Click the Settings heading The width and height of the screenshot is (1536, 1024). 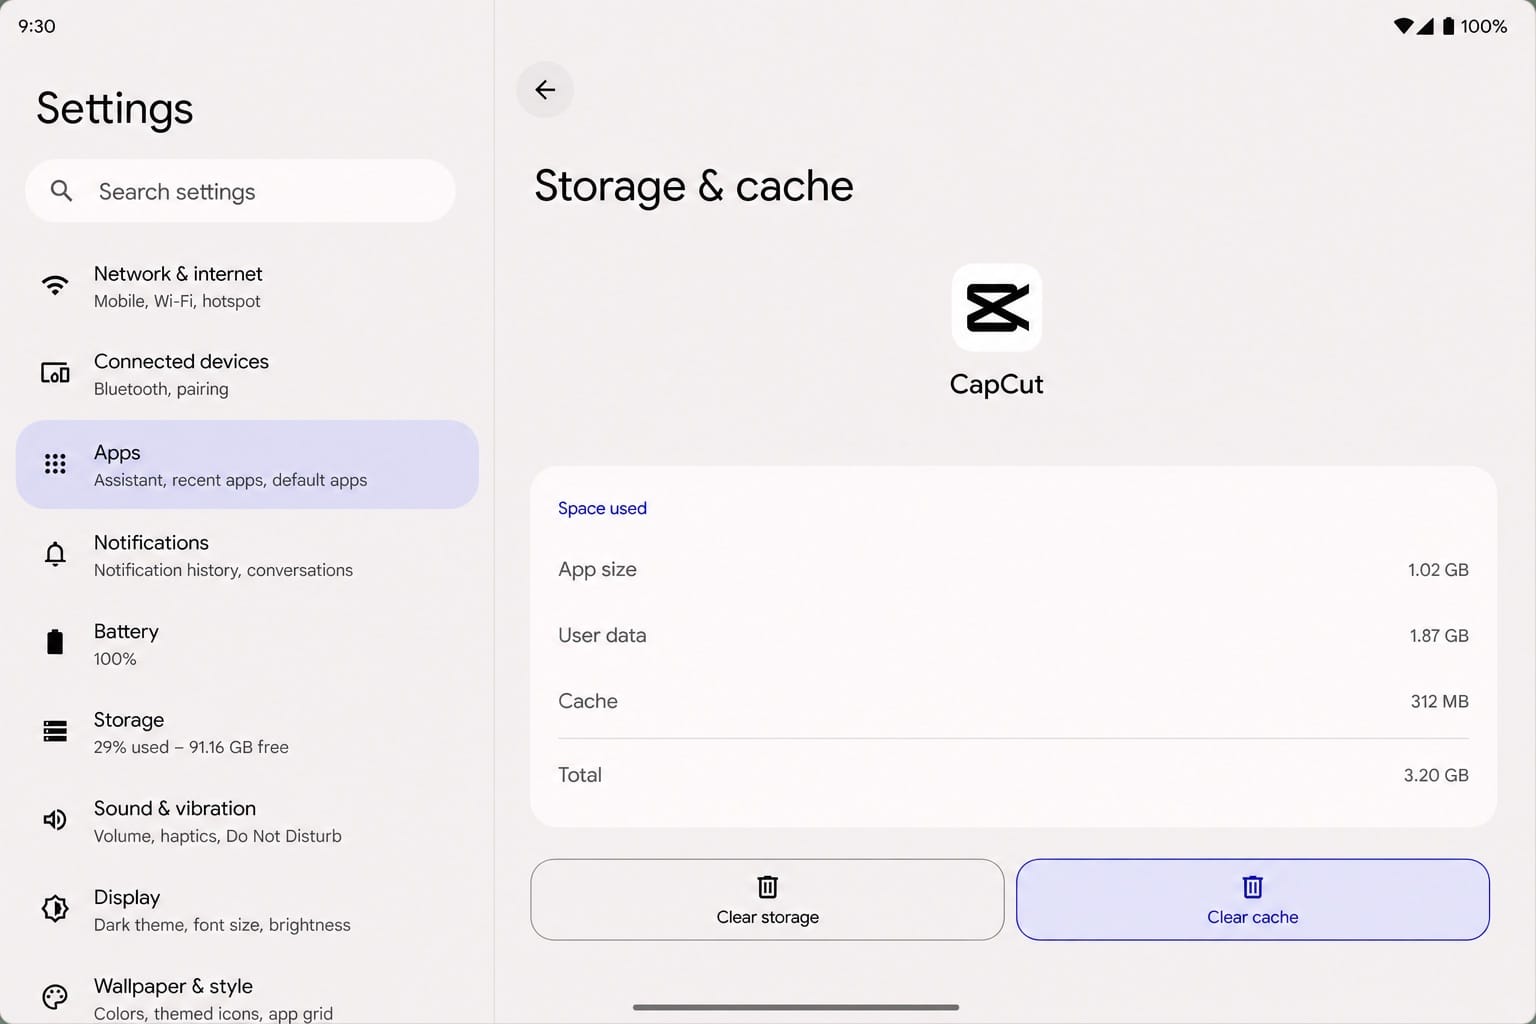coord(115,109)
